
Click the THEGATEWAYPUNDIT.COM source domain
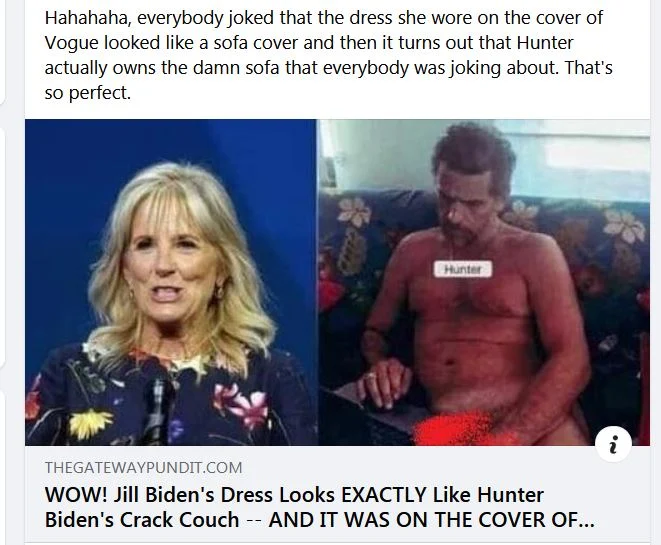coord(143,467)
